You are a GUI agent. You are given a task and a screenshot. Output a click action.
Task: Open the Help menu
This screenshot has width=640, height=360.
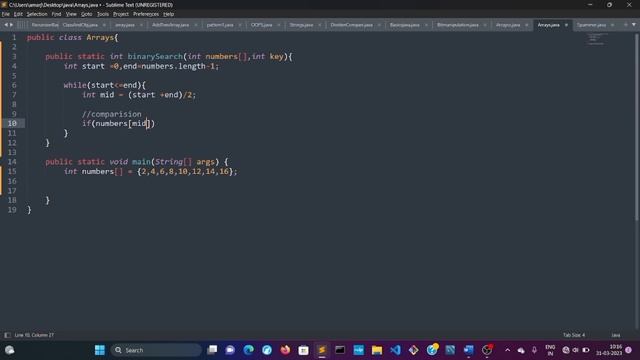pyautogui.click(x=169, y=14)
